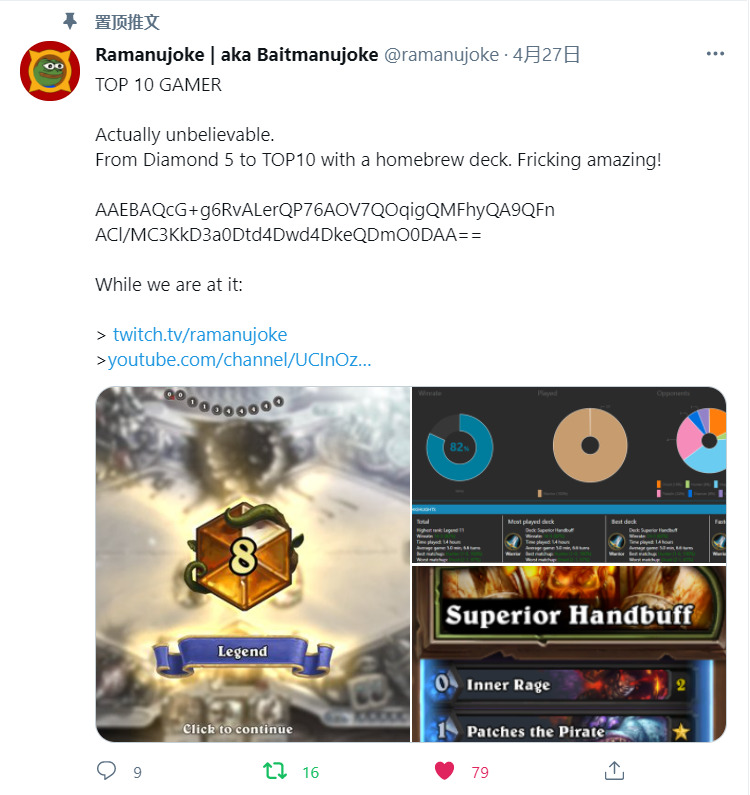The width and height of the screenshot is (750, 795).
Task: View the 82% winrate stats image
Action: (x=569, y=475)
